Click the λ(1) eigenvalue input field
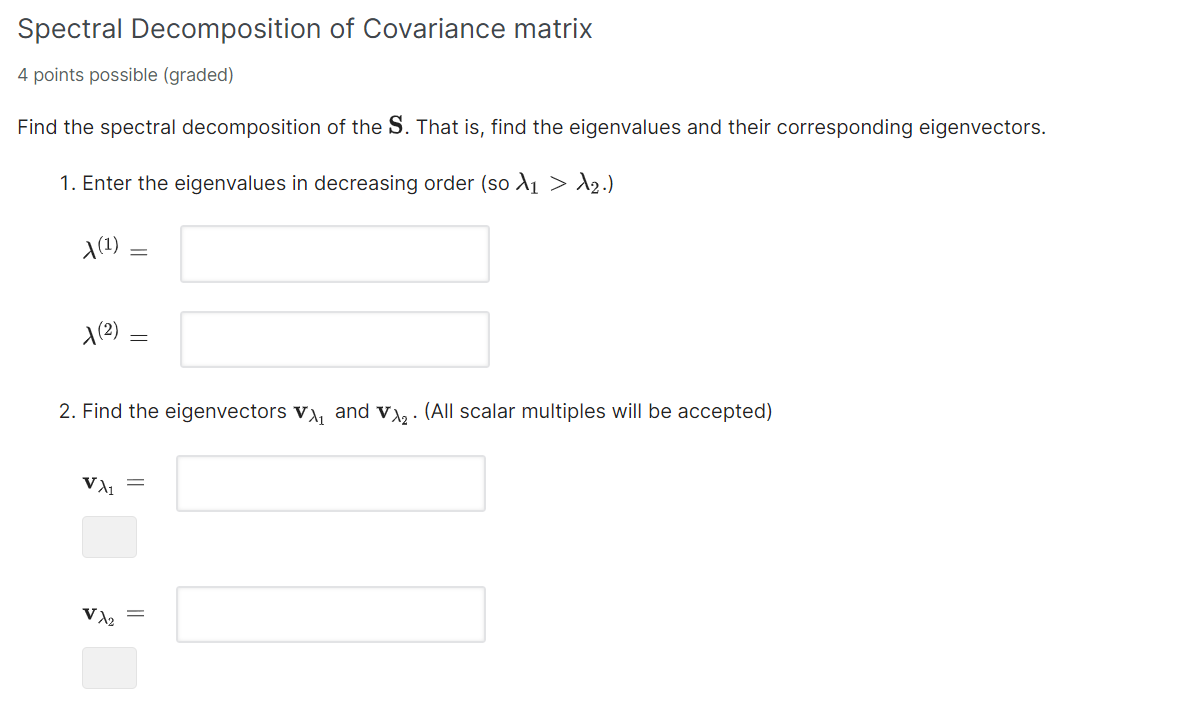Viewport: 1197px width, 703px height. [x=334, y=253]
